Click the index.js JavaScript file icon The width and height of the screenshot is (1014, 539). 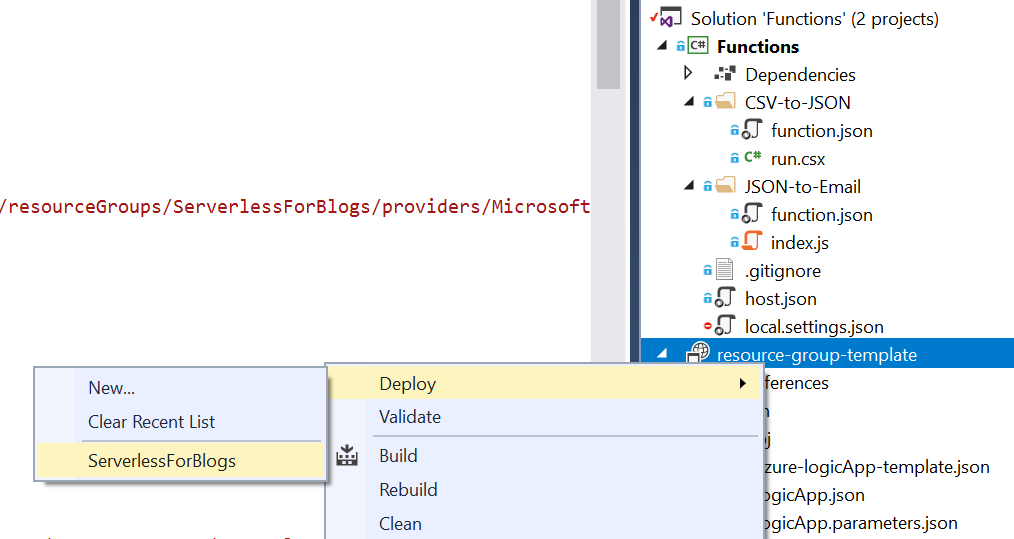tap(752, 242)
